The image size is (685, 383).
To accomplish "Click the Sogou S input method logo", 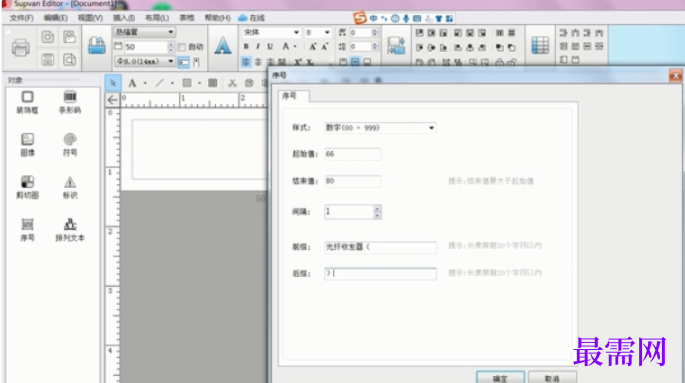I will (x=360, y=17).
